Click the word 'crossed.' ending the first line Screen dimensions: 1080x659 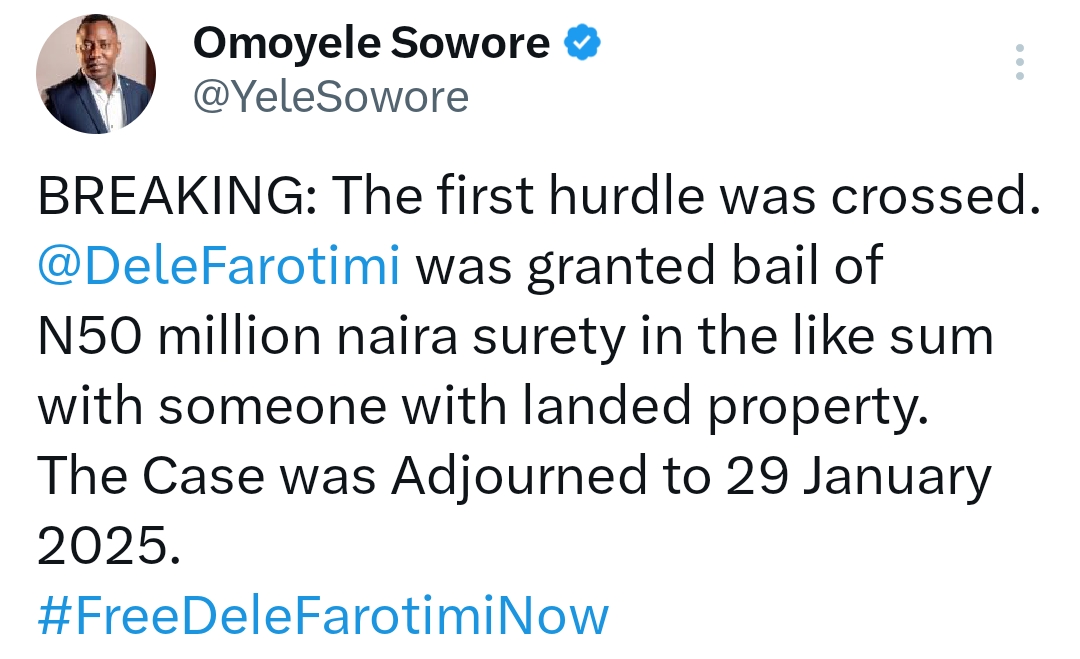tap(935, 196)
